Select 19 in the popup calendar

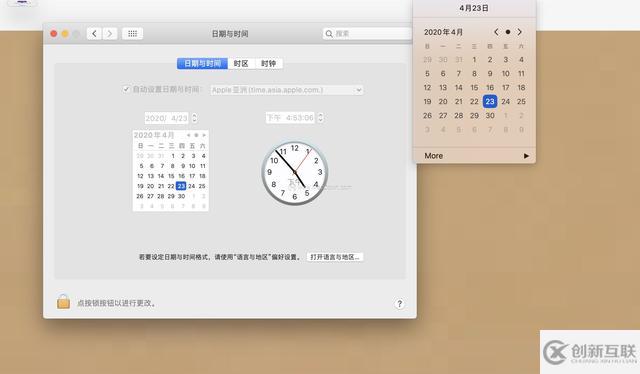point(427,101)
